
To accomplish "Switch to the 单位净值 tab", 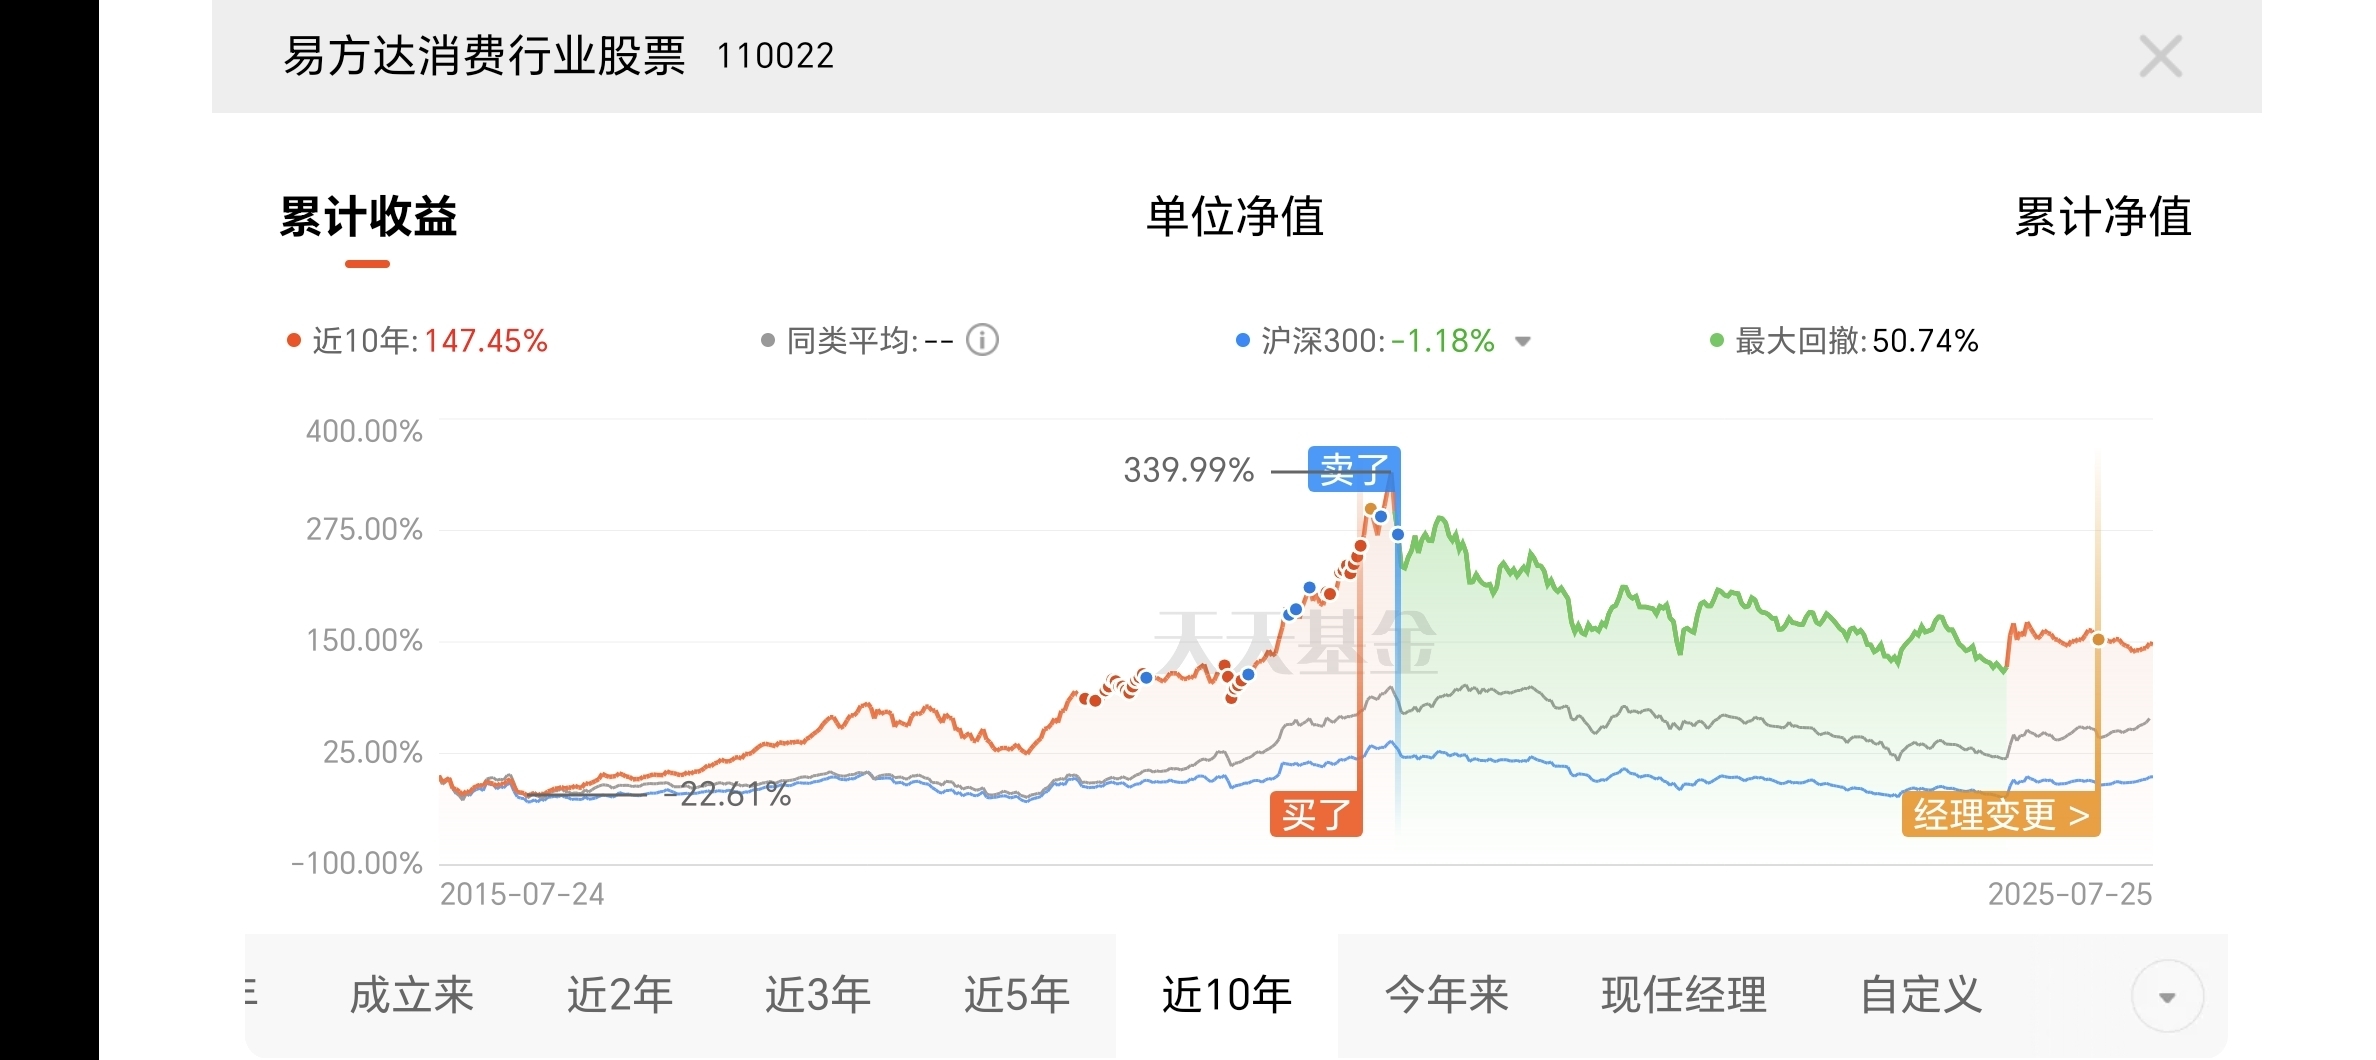I will click(1235, 217).
